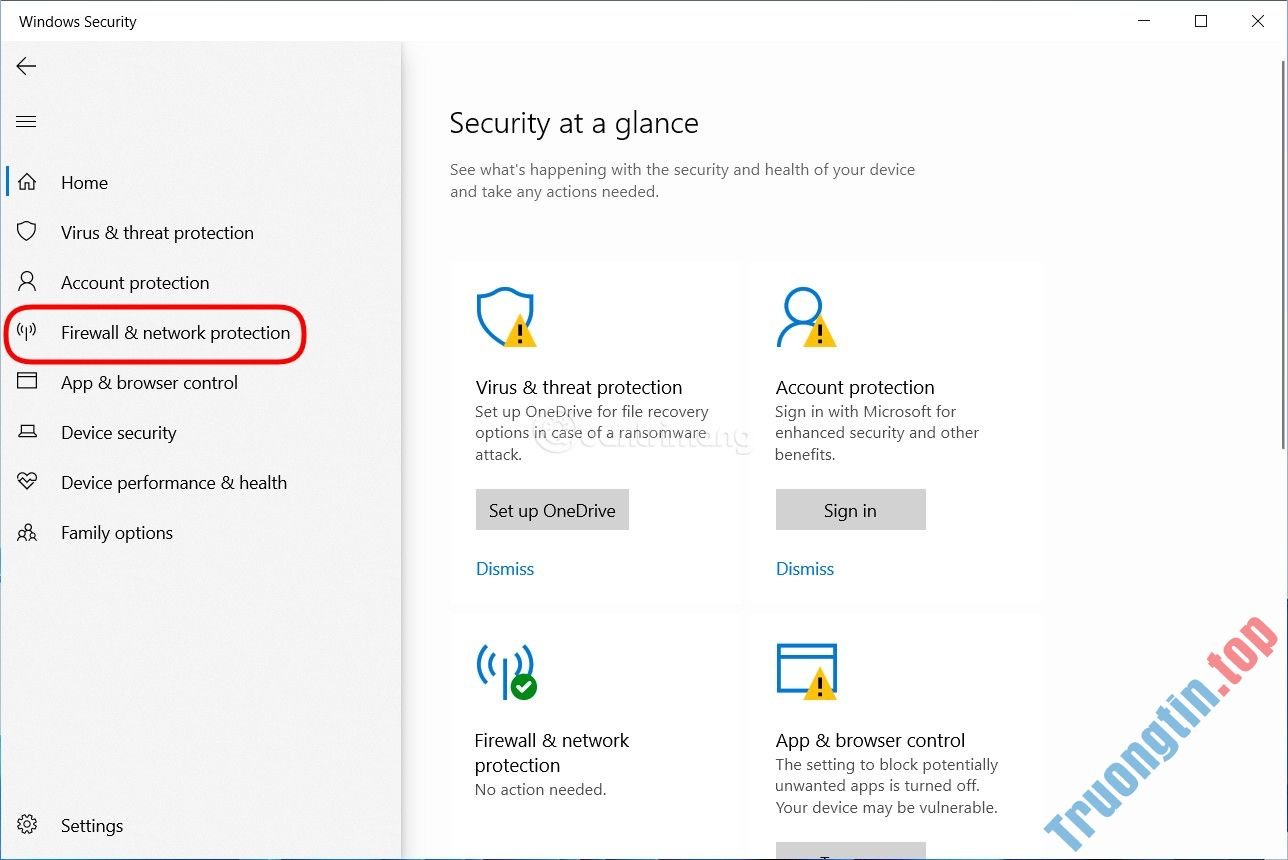Image resolution: width=1288 pixels, height=860 pixels.
Task: Click the Firewall network icon with green checkmark
Action: pos(506,670)
